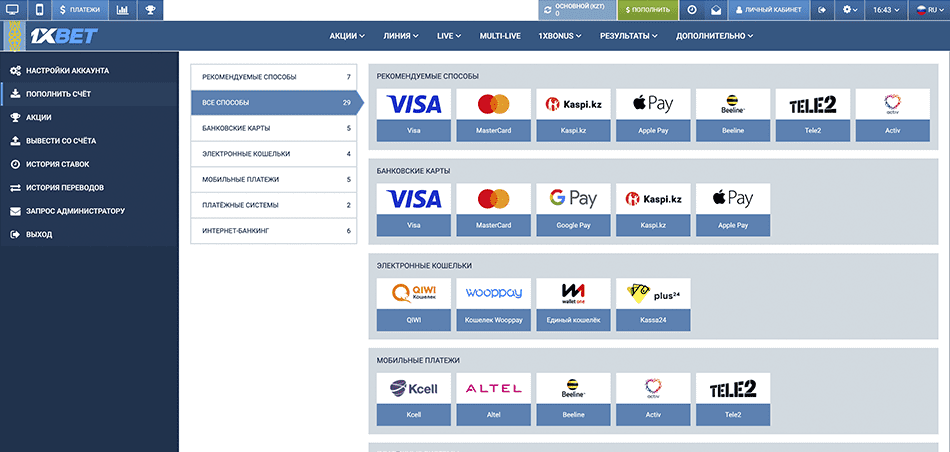This screenshot has height=452, width=950.
Task: Choose MasterCard under Банковские карты
Action: click(x=494, y=210)
